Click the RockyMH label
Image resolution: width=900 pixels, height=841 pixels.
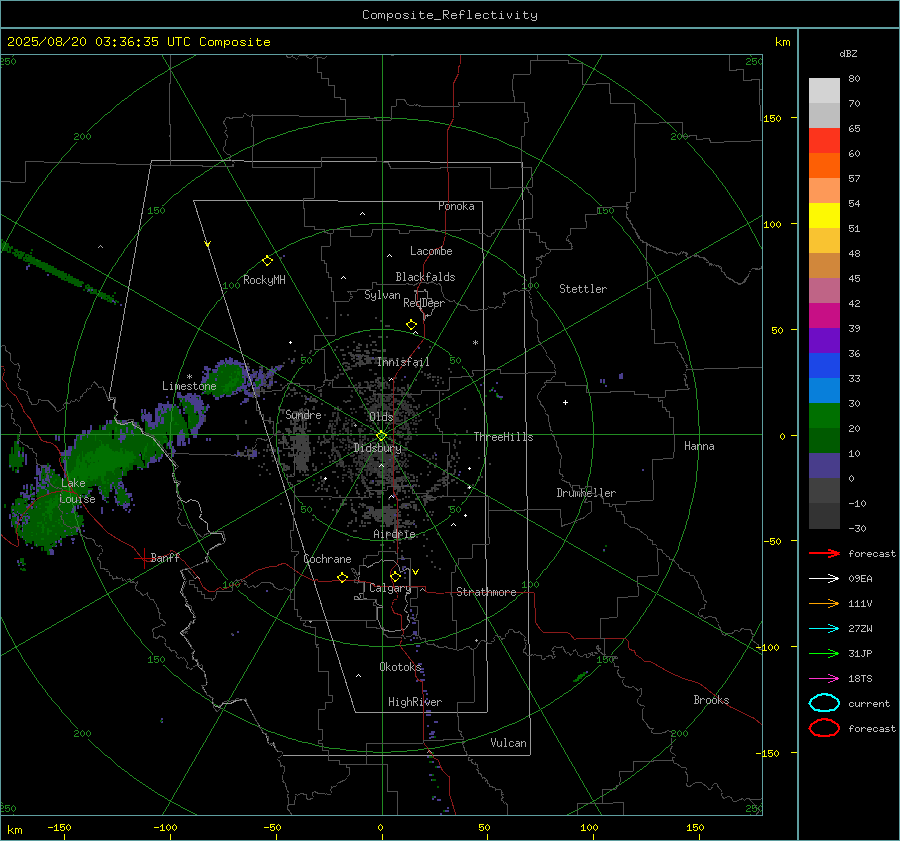tap(264, 280)
